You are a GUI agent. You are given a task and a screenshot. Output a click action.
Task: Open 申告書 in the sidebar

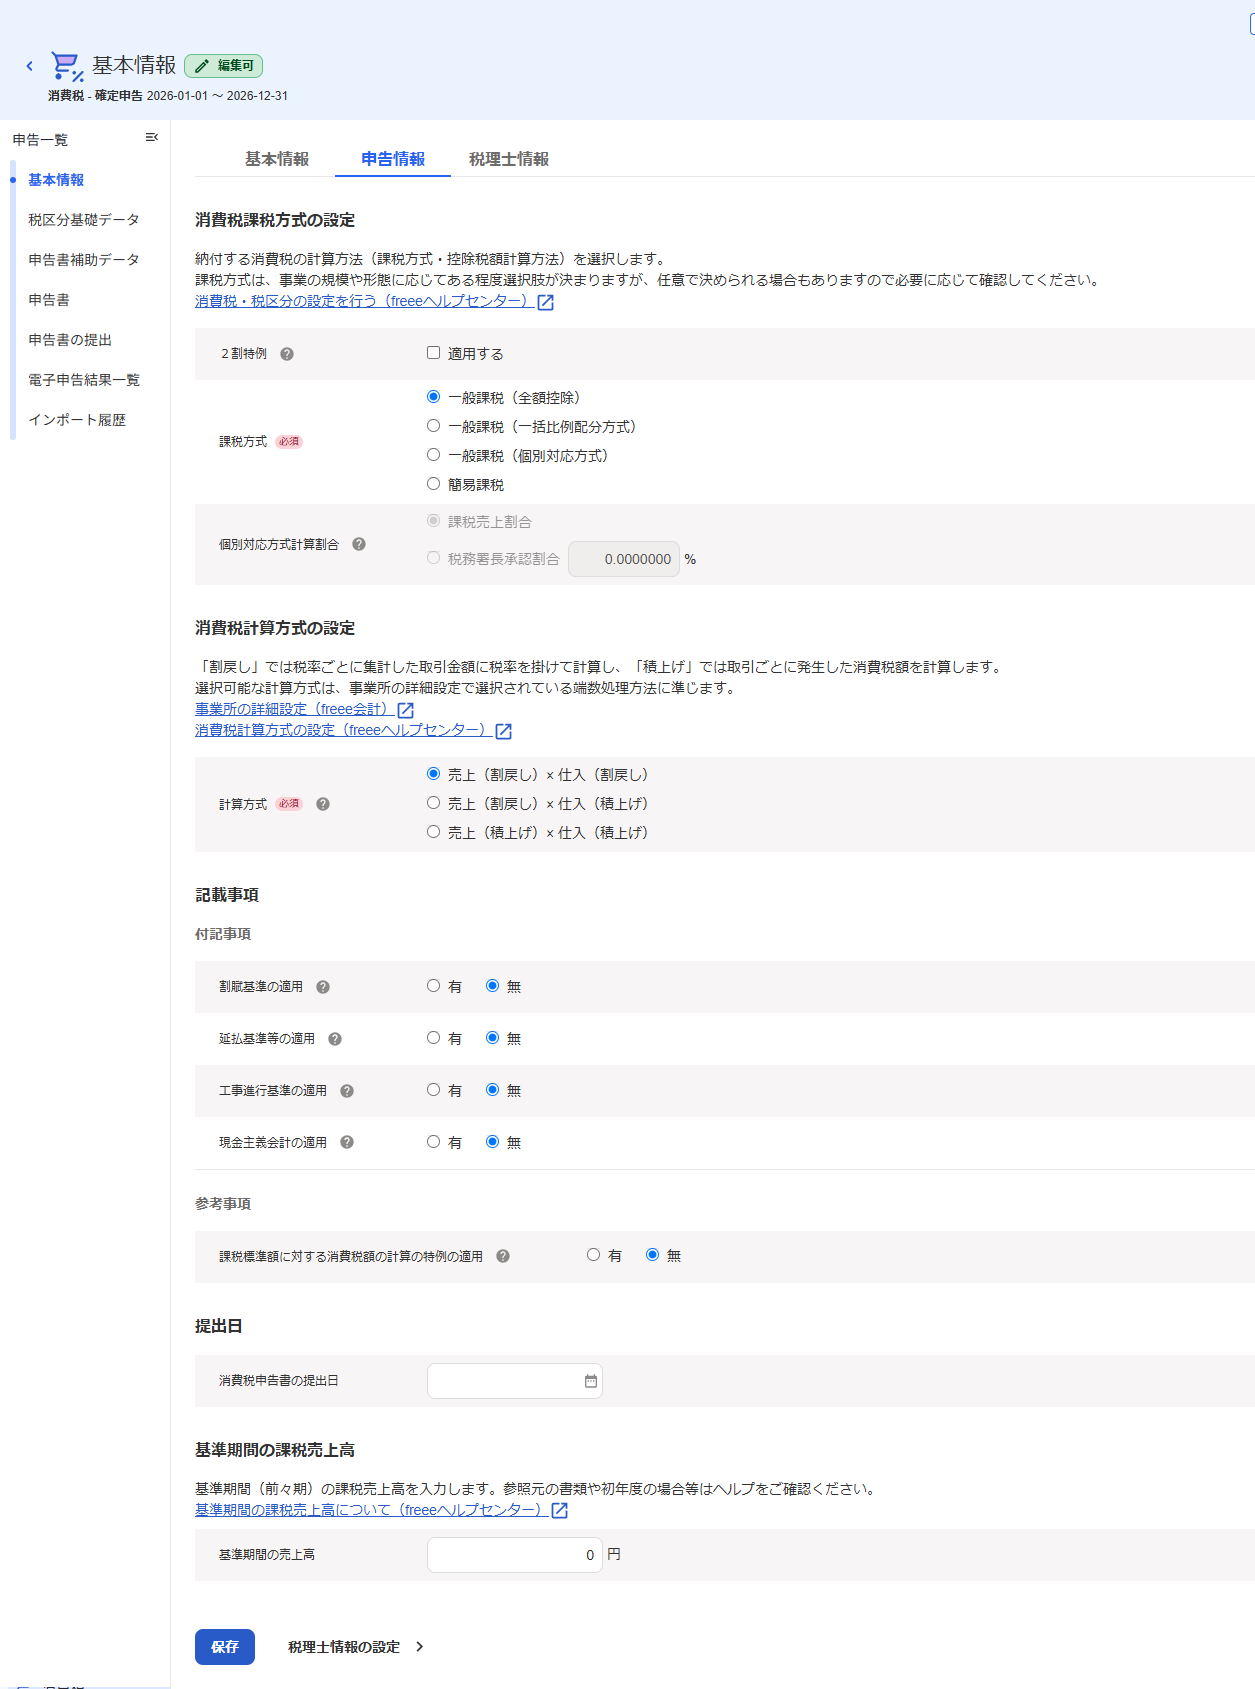49,300
